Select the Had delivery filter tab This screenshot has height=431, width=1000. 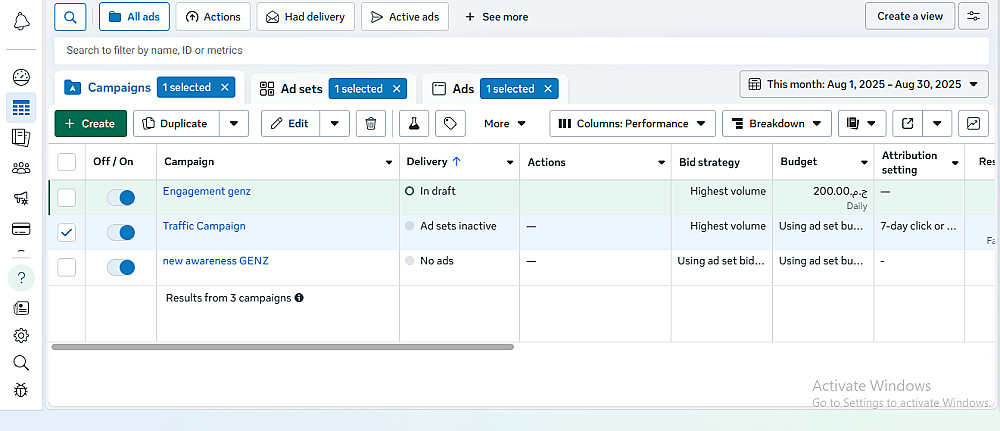coord(304,17)
